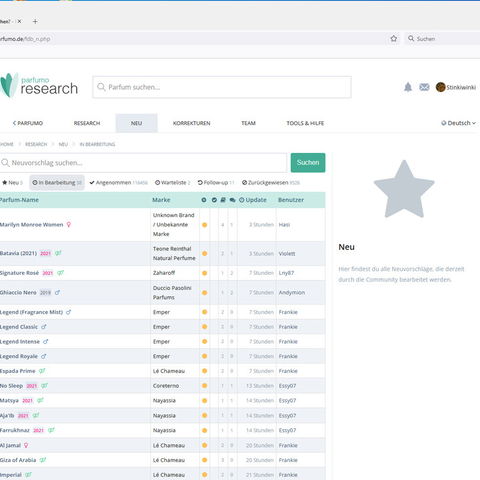Open the TOOLS & HILFE menu

click(x=305, y=123)
